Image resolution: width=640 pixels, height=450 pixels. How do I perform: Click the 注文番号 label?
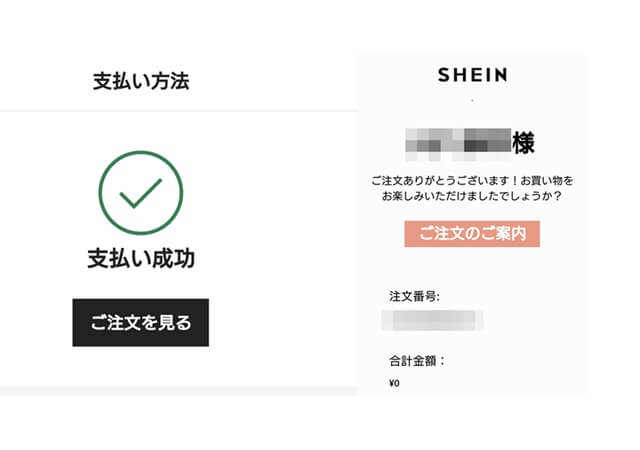[414, 296]
